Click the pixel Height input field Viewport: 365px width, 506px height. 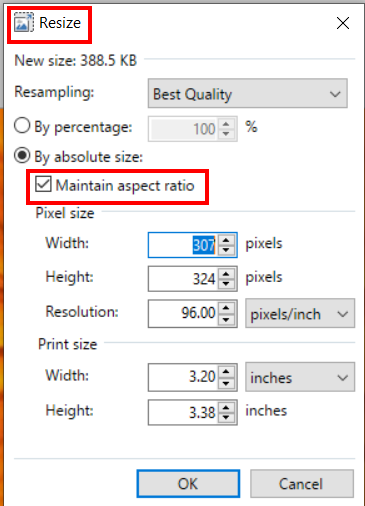point(183,279)
